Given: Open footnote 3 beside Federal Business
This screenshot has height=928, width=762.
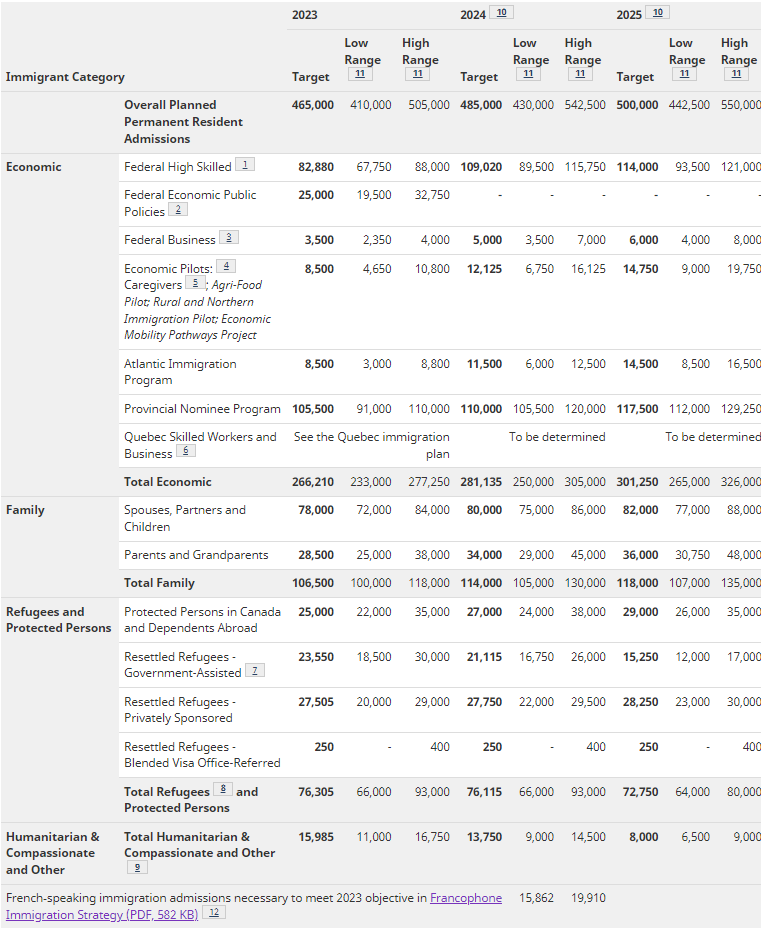Looking at the screenshot, I should pyautogui.click(x=229, y=237).
